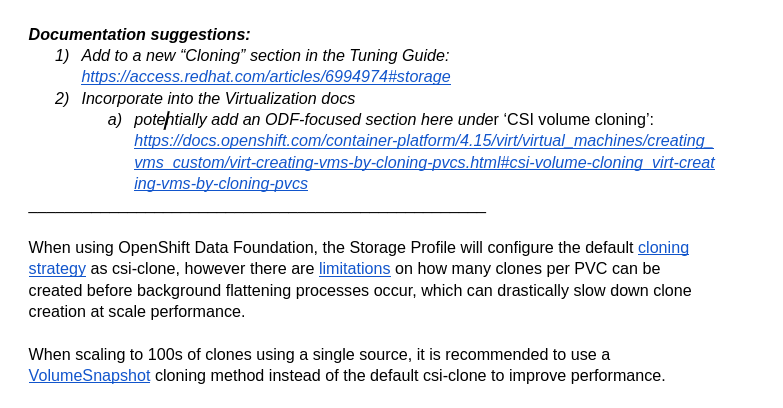Click the horizontal separator line
Screen dimensions: 783x408
click(257, 211)
